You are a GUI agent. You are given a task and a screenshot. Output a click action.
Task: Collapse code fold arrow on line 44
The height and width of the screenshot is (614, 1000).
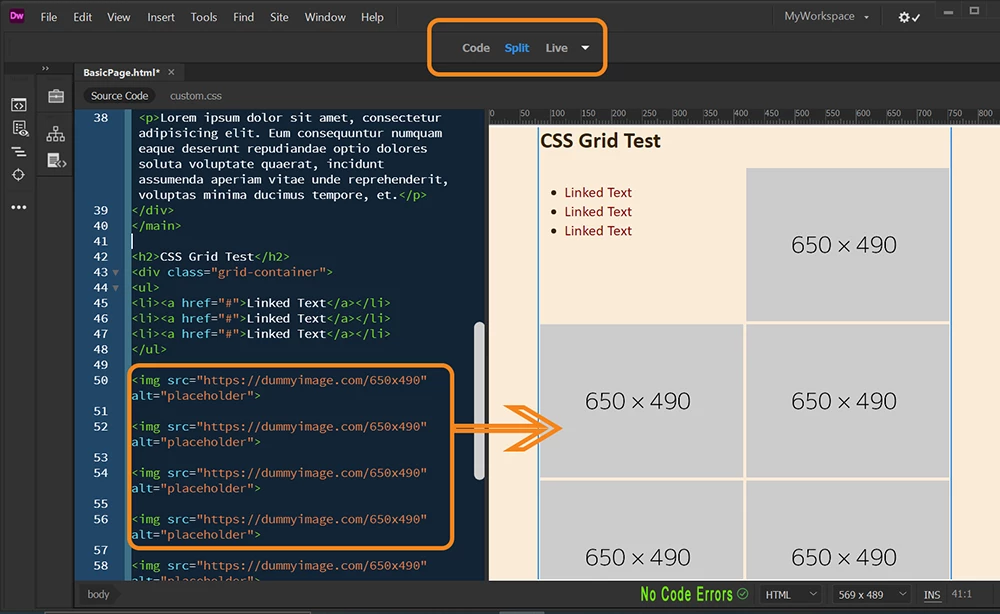coord(115,288)
